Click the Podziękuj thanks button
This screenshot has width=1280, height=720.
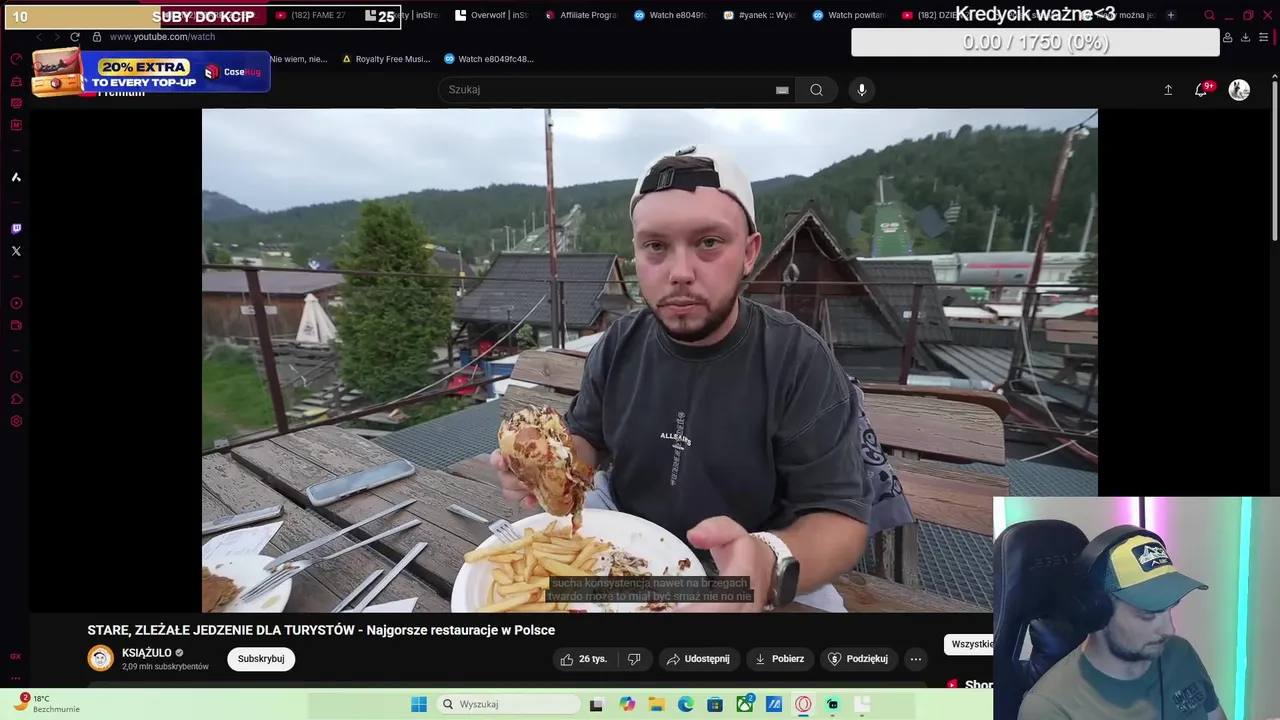pyautogui.click(x=858, y=659)
